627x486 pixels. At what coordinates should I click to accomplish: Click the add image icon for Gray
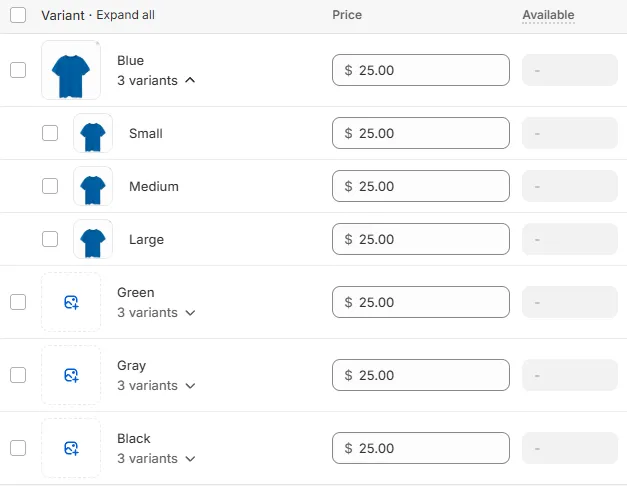coord(71,375)
